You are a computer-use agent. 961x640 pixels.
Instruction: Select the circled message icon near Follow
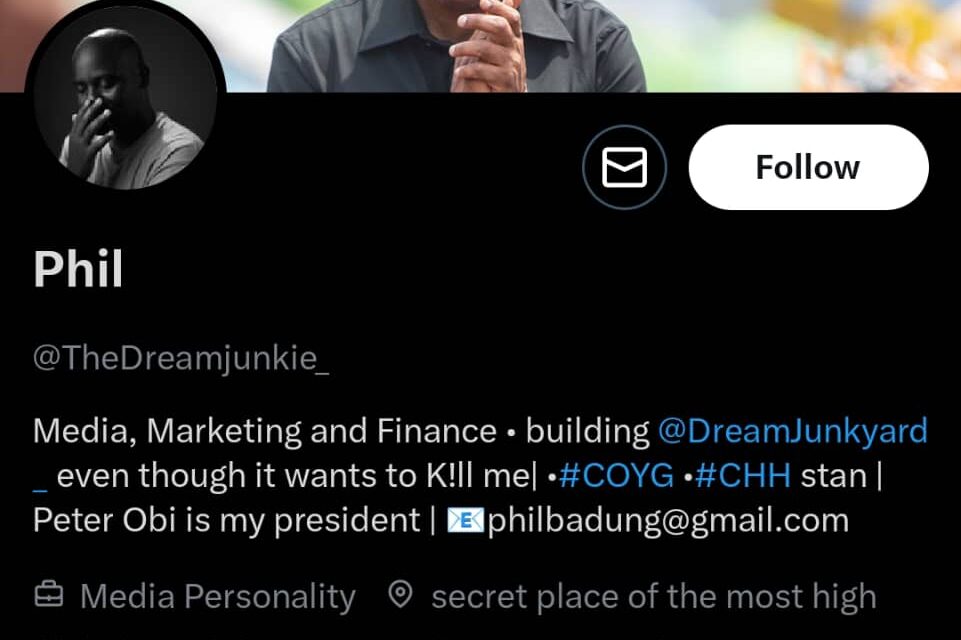coord(624,167)
